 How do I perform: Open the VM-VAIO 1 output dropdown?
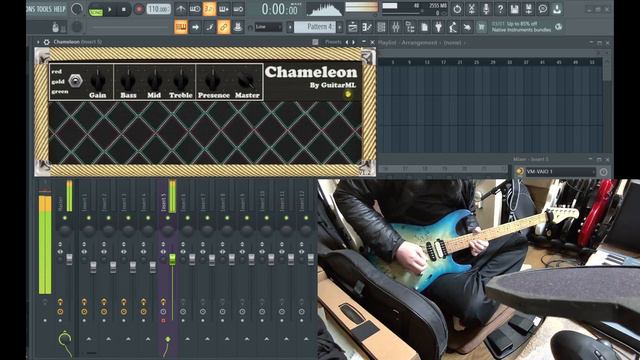[560, 172]
